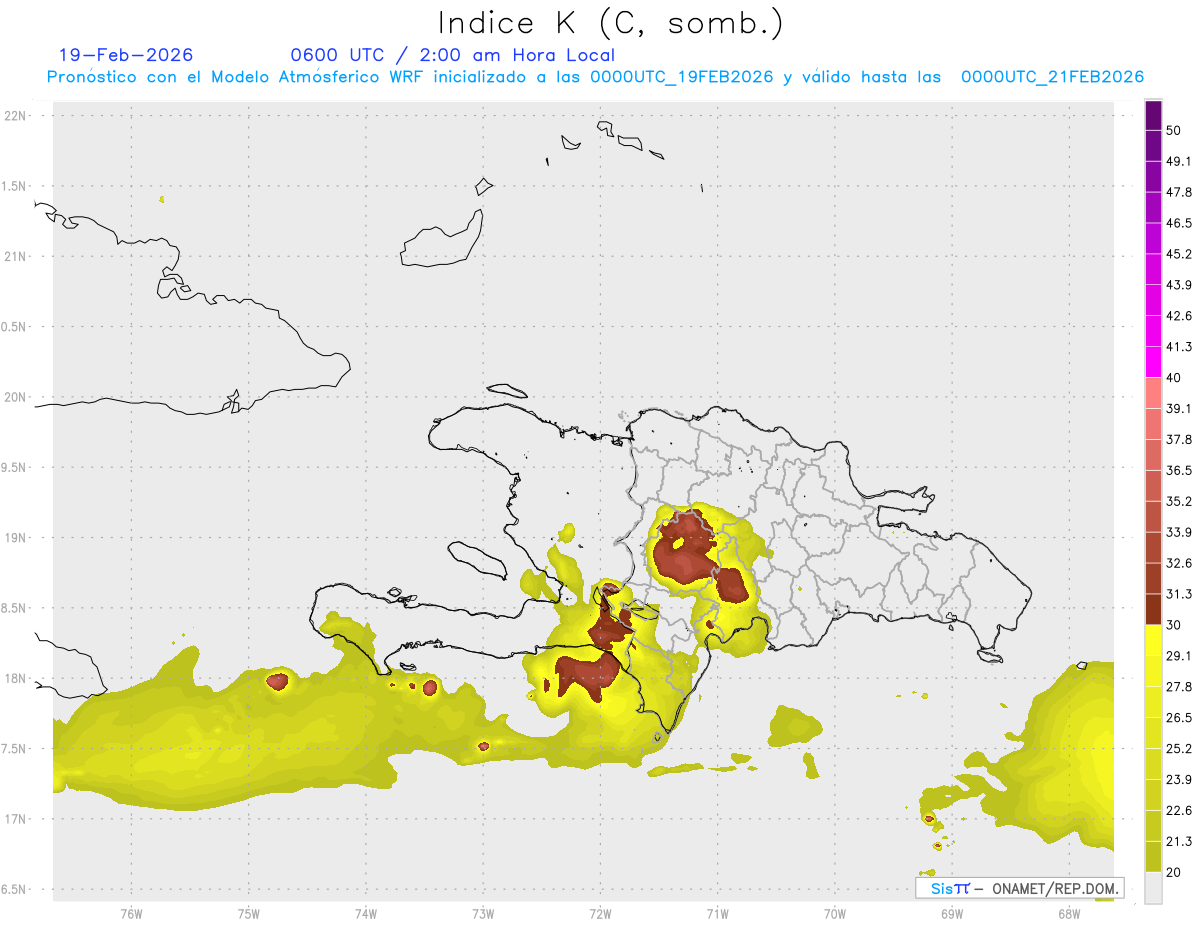Click the "39.1" colorbar value
The image size is (1200, 927).
(x=1179, y=408)
